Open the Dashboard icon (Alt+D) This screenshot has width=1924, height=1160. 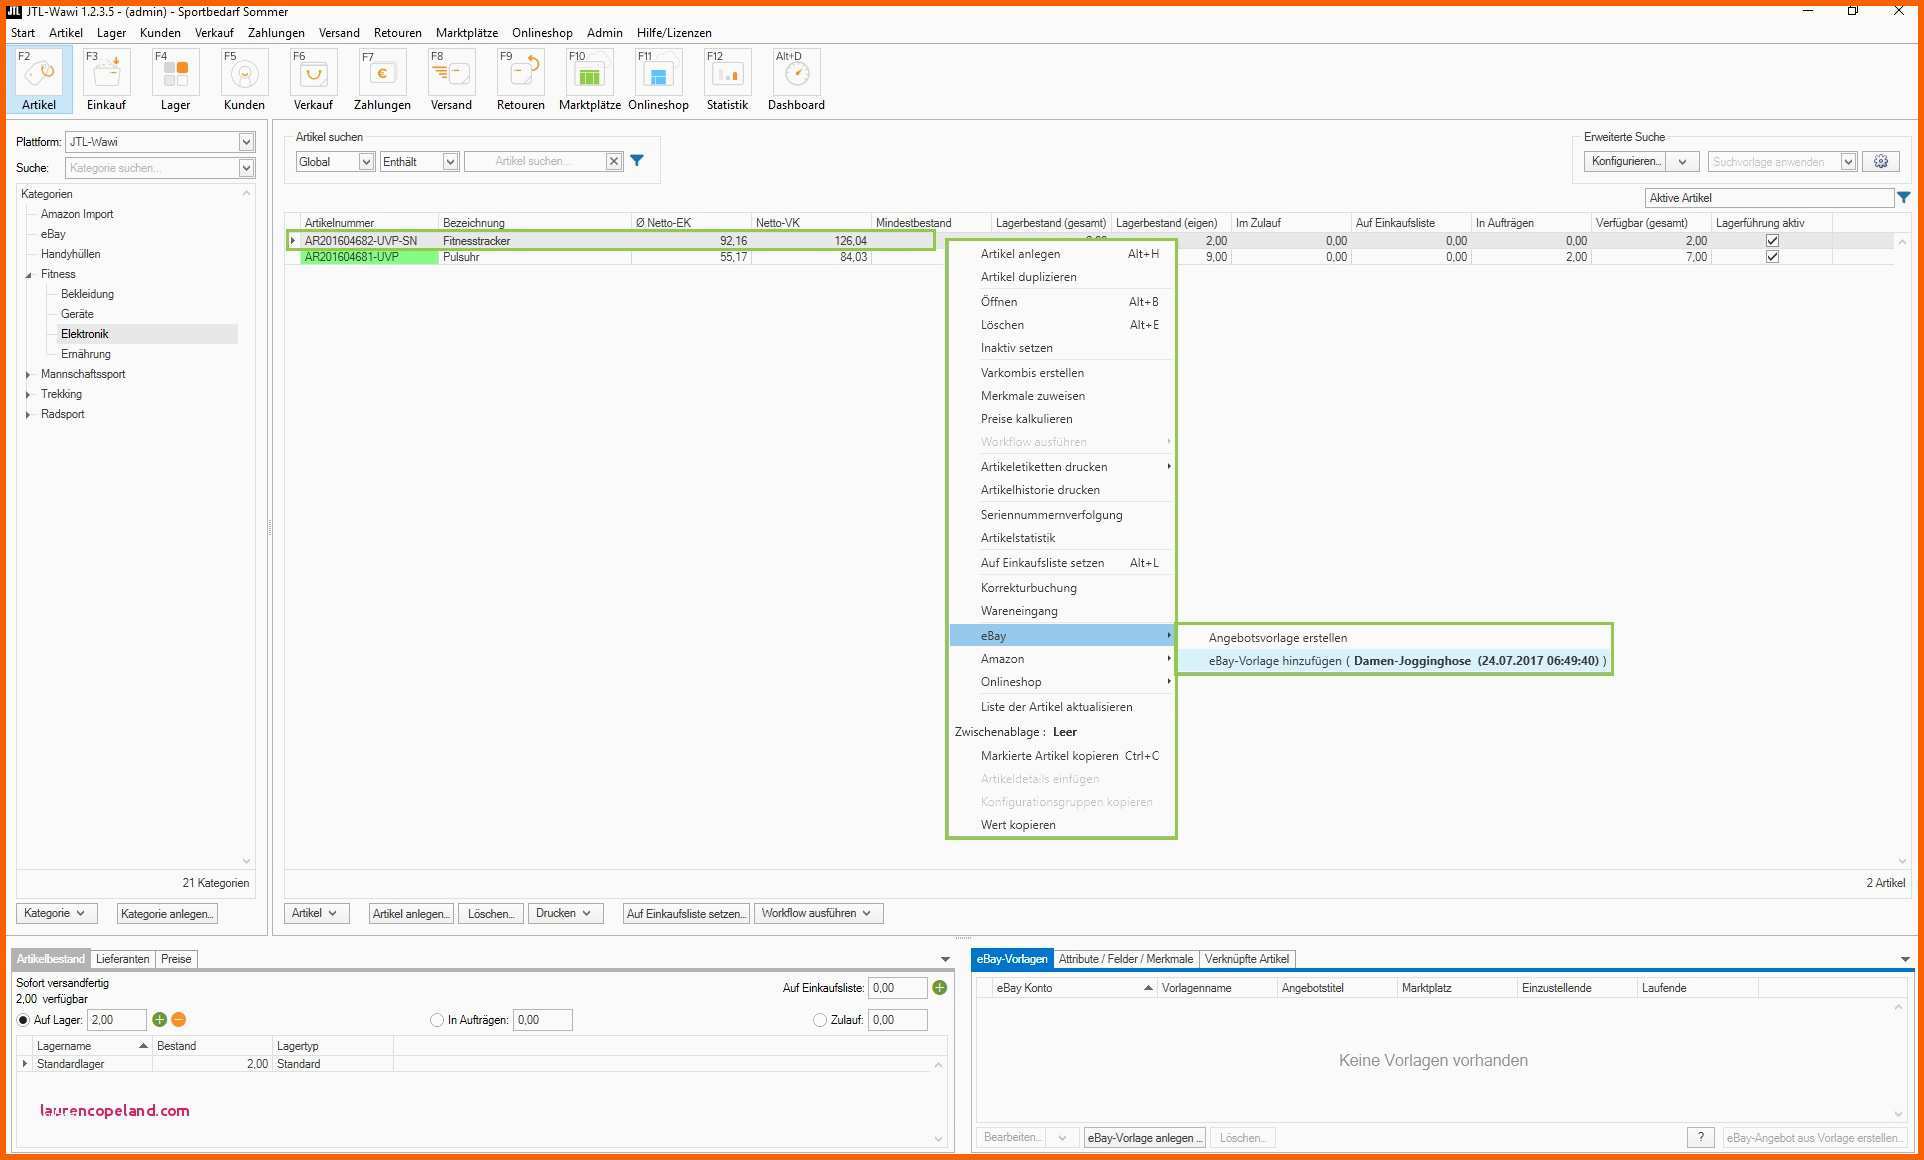[797, 80]
